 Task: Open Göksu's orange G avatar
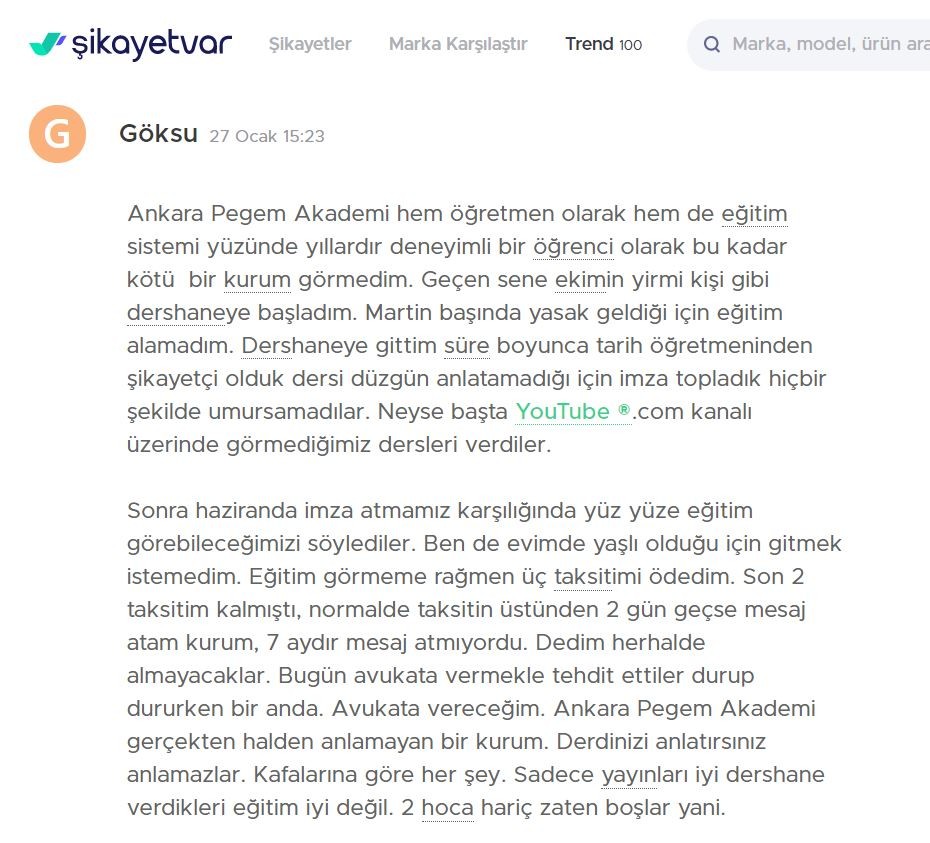[x=58, y=134]
